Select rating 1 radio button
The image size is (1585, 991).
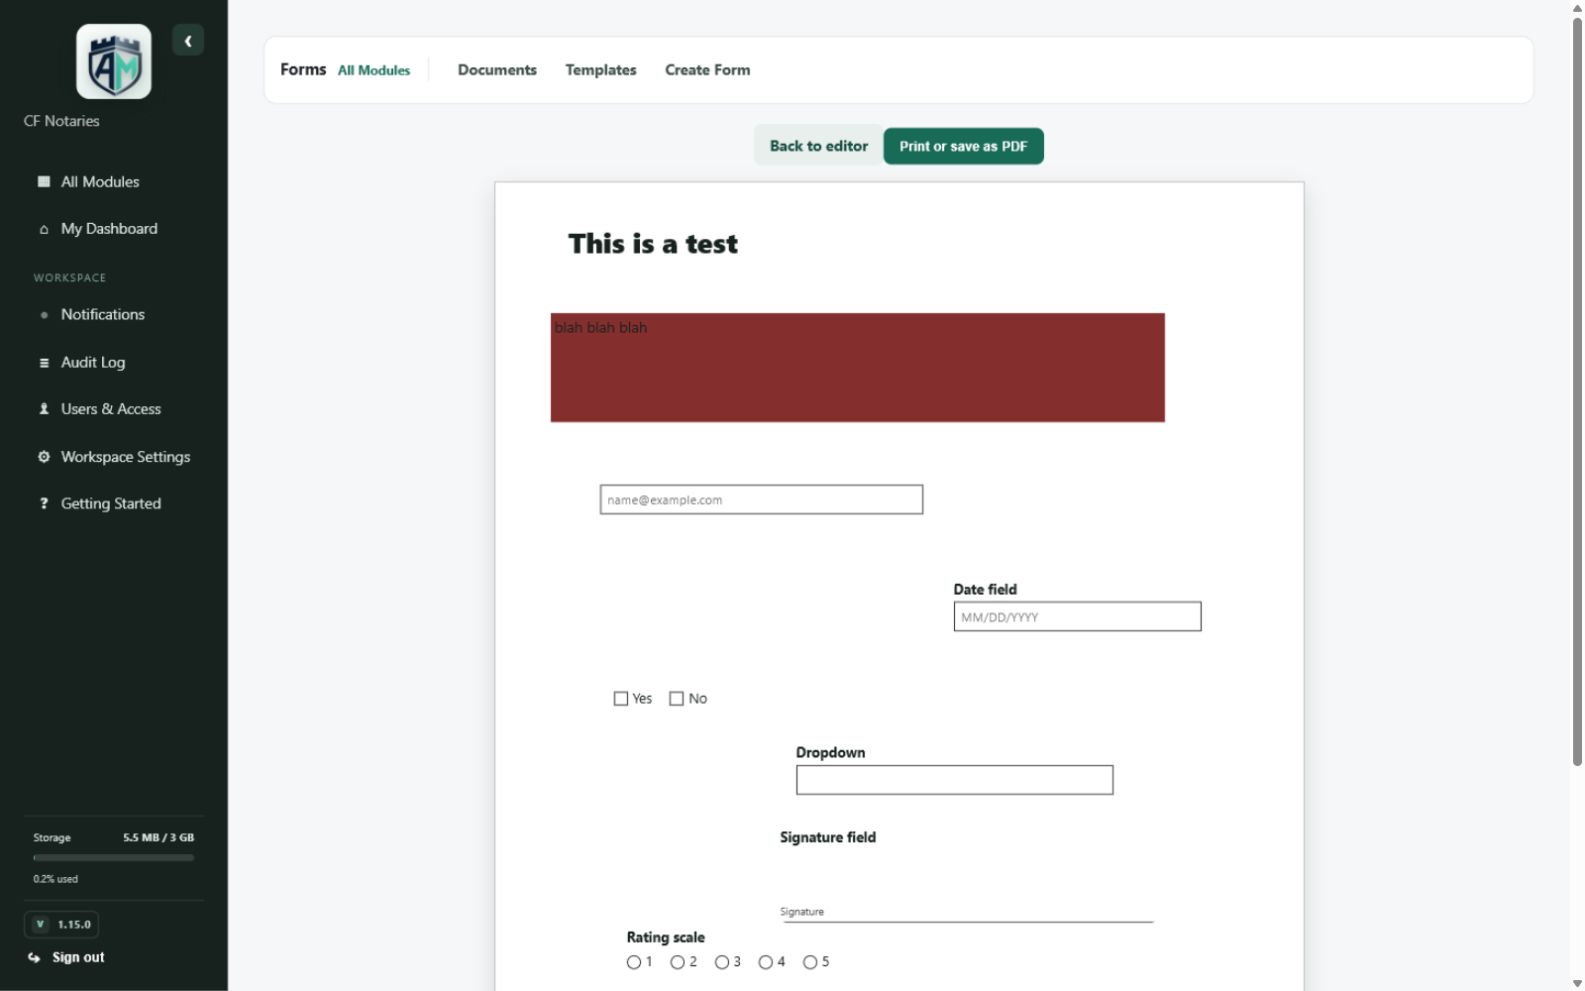(634, 963)
